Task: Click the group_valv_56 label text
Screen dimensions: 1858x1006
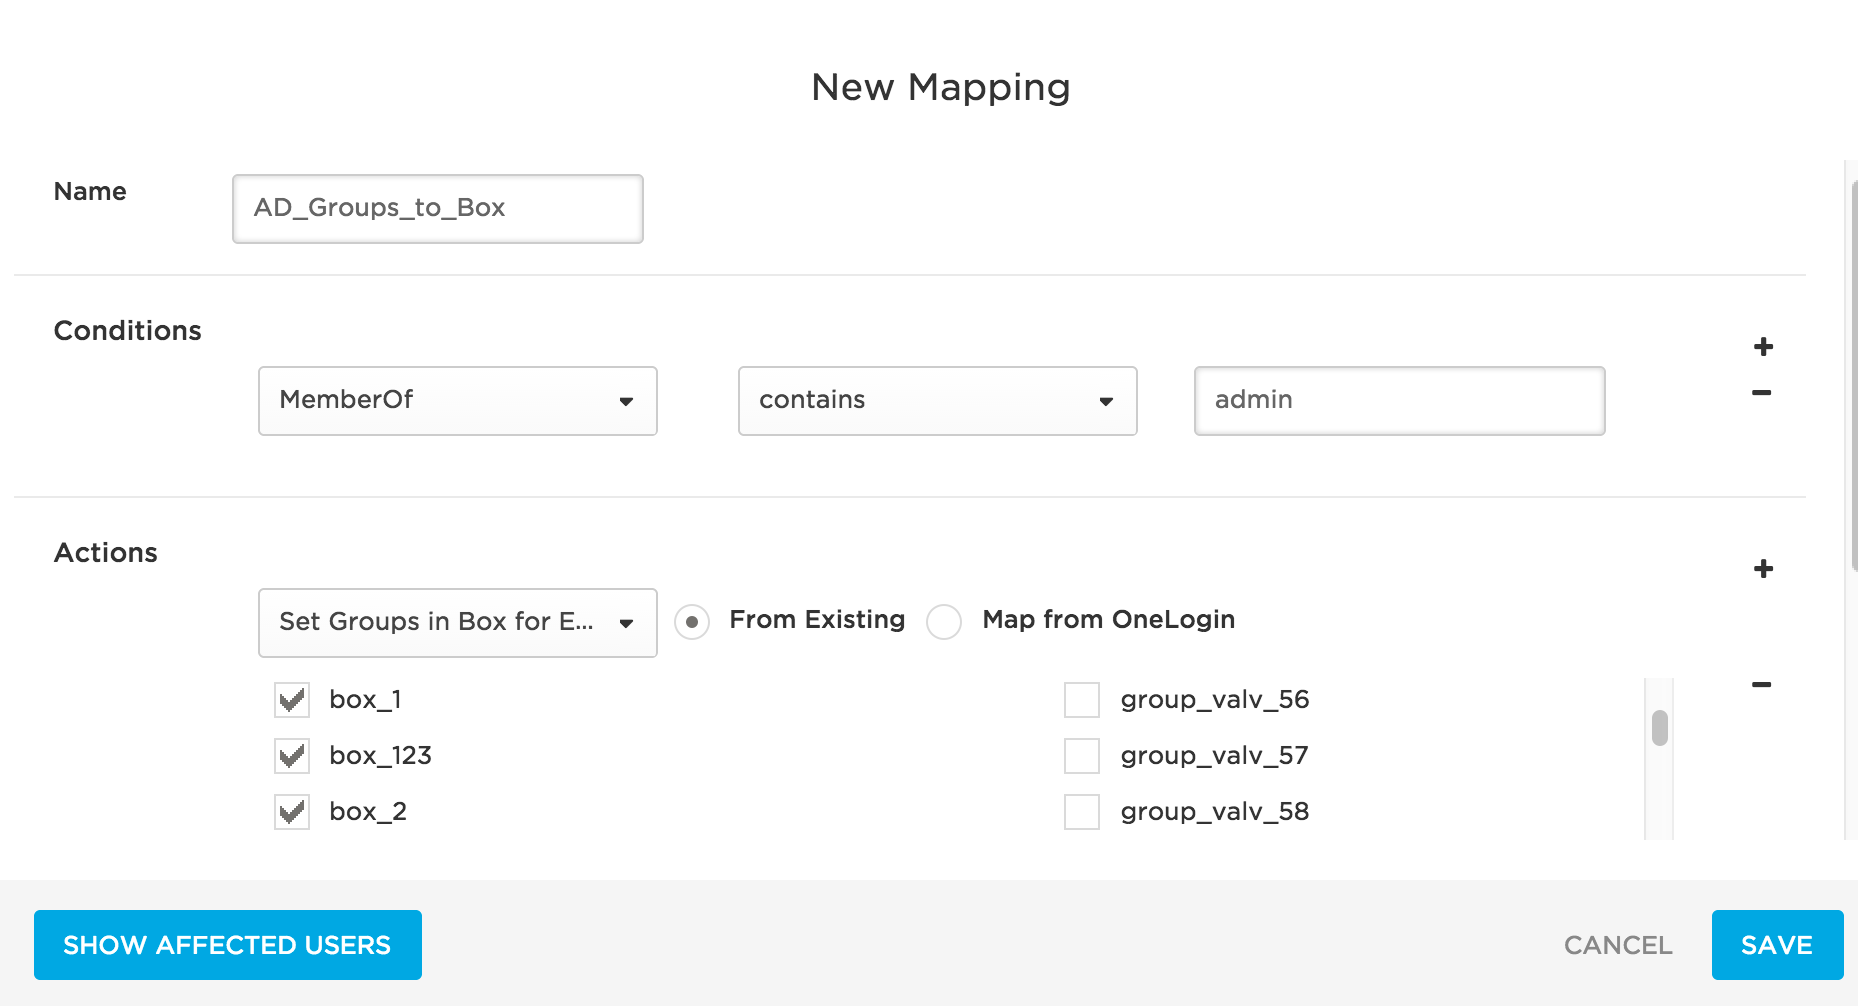Action: pyautogui.click(x=1215, y=700)
